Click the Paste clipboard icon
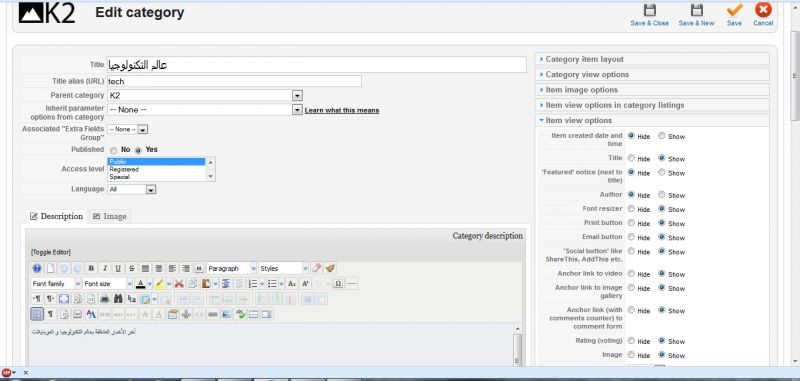800x381 pixels. (x=206, y=284)
